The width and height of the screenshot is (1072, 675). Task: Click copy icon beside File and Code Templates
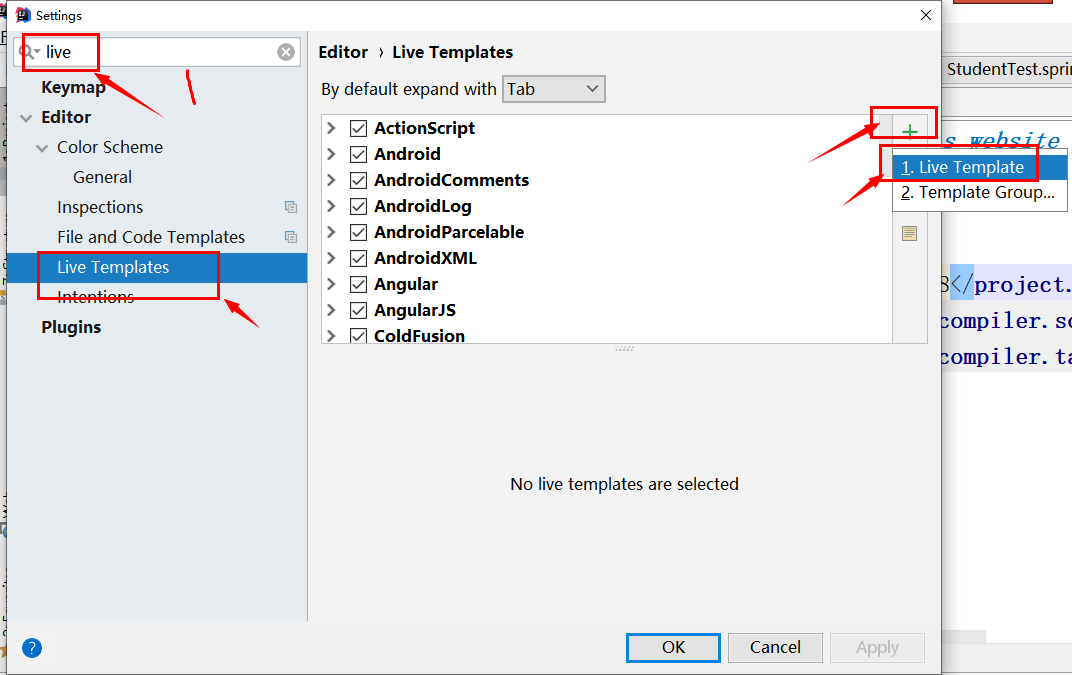[x=291, y=237]
